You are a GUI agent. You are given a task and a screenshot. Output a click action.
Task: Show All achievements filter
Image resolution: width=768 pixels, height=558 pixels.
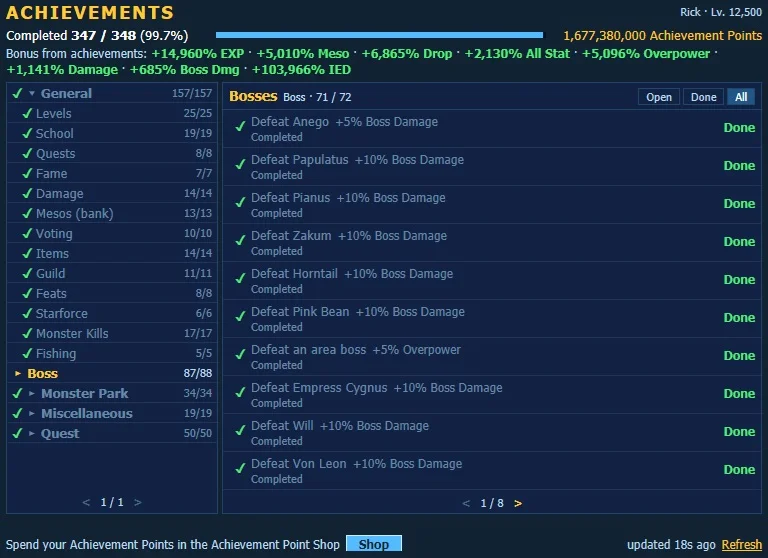point(741,97)
